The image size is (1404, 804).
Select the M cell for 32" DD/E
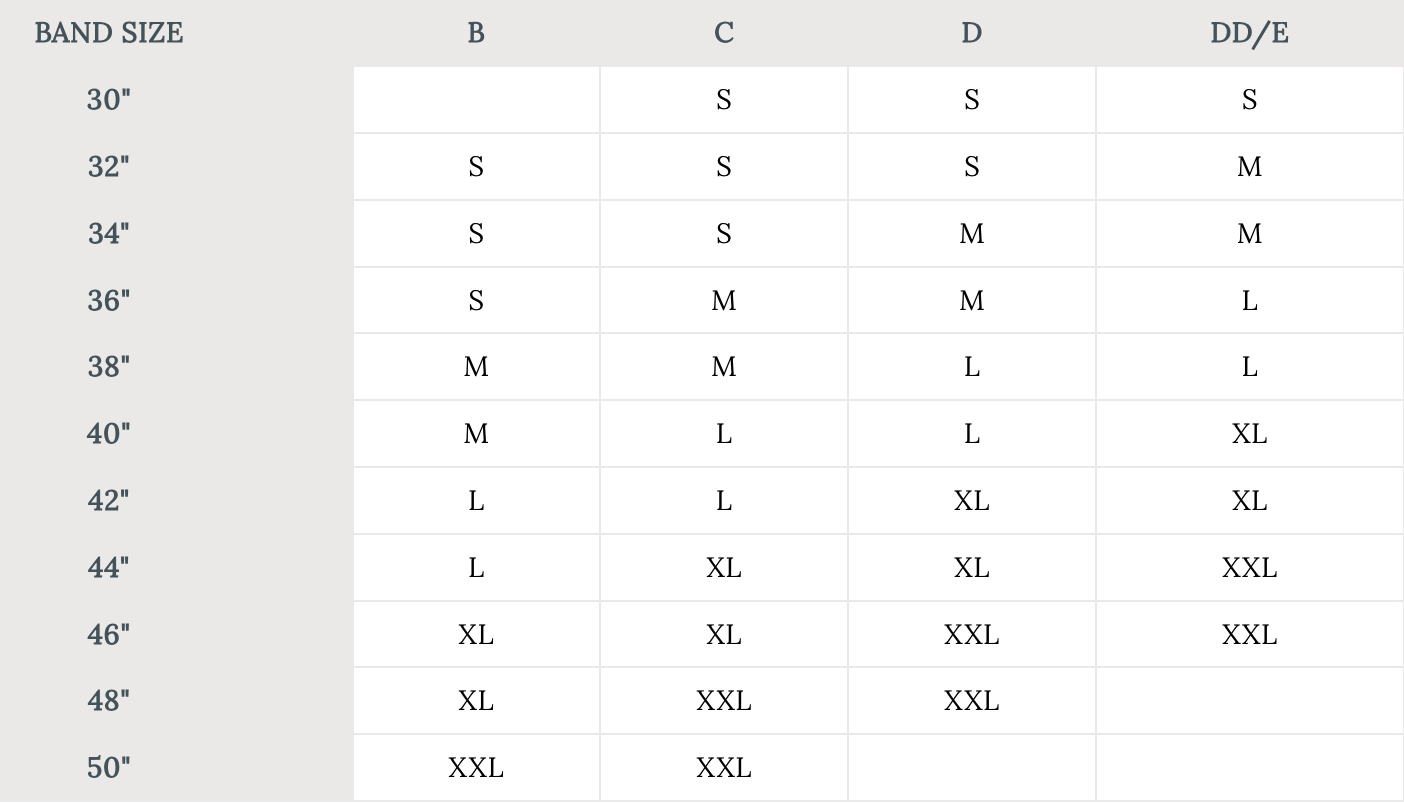point(1249,167)
